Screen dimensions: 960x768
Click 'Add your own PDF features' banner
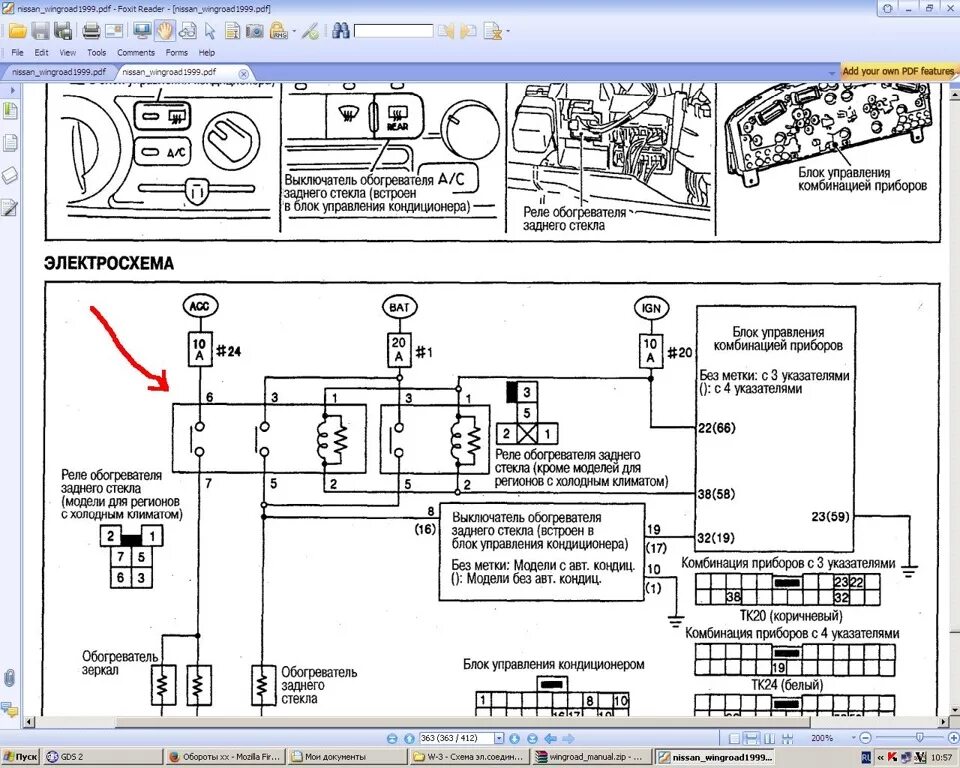click(x=898, y=71)
